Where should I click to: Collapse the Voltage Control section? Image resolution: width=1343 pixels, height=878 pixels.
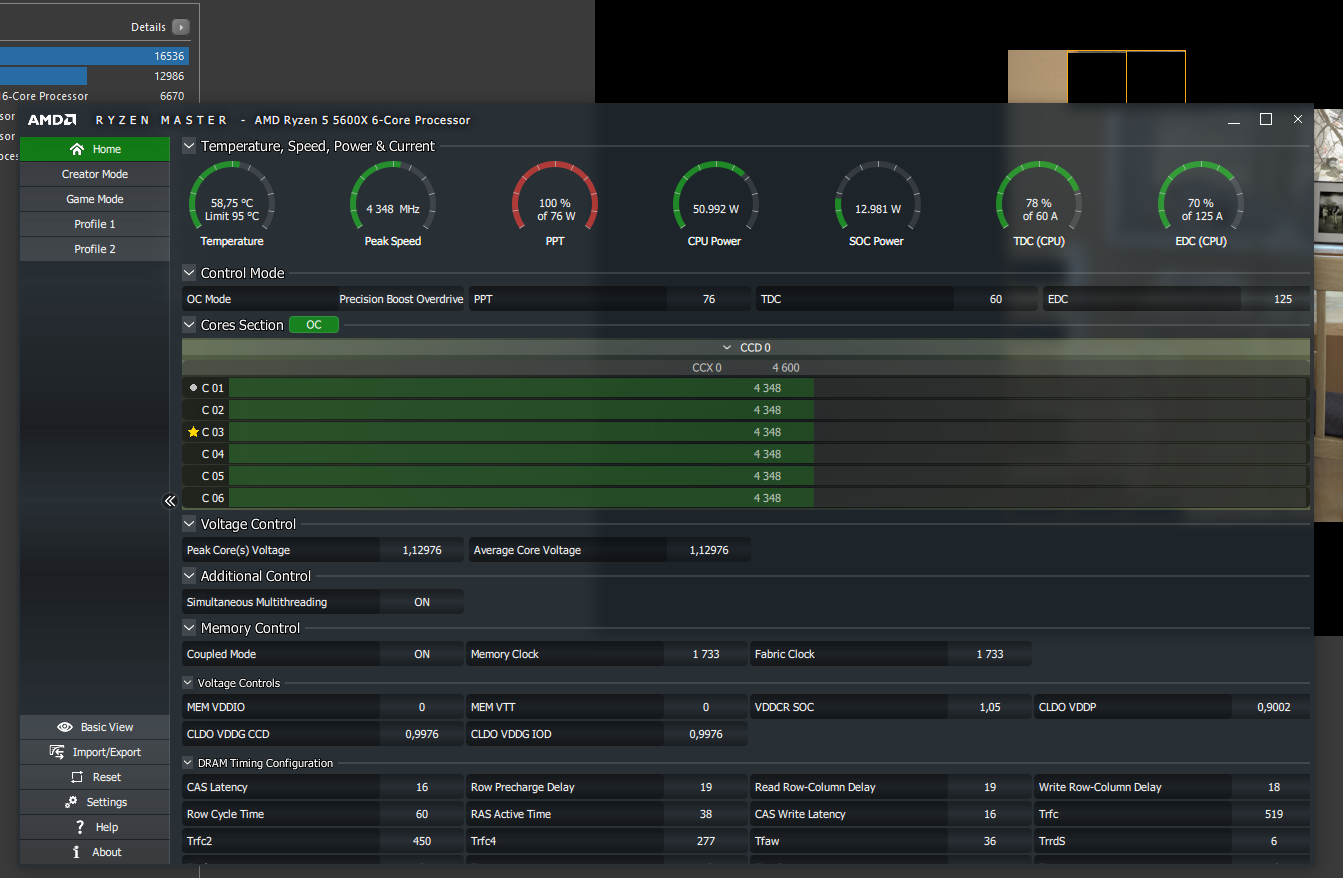[x=189, y=524]
